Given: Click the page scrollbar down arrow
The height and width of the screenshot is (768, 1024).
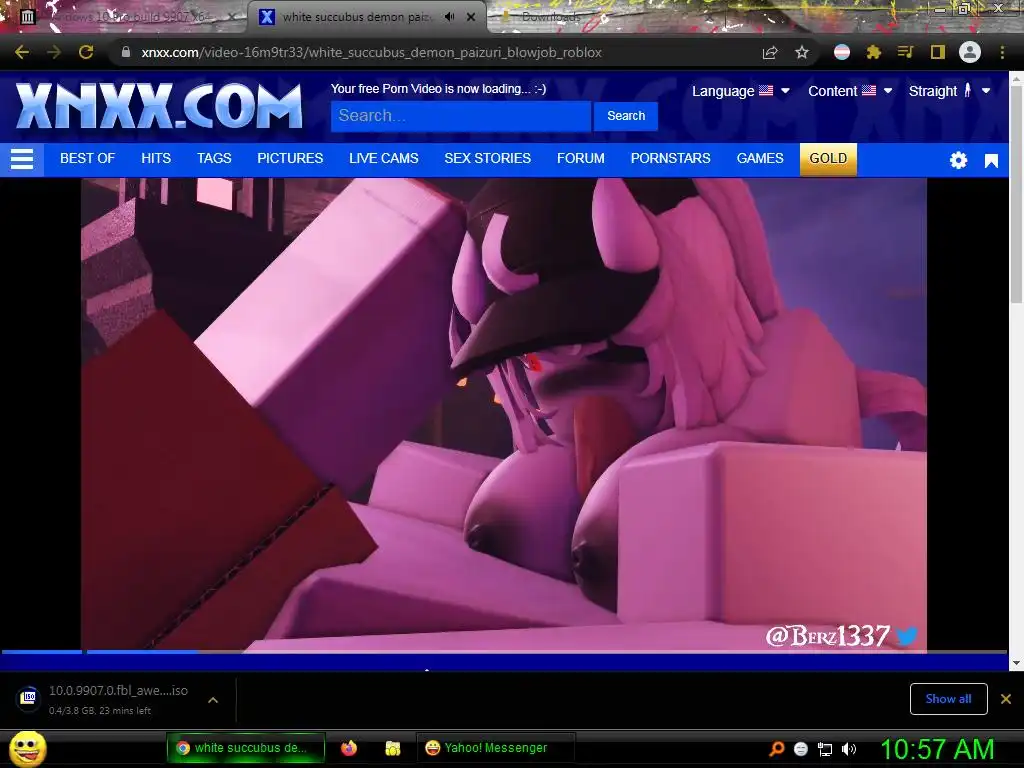Looking at the screenshot, I should coord(1016,664).
